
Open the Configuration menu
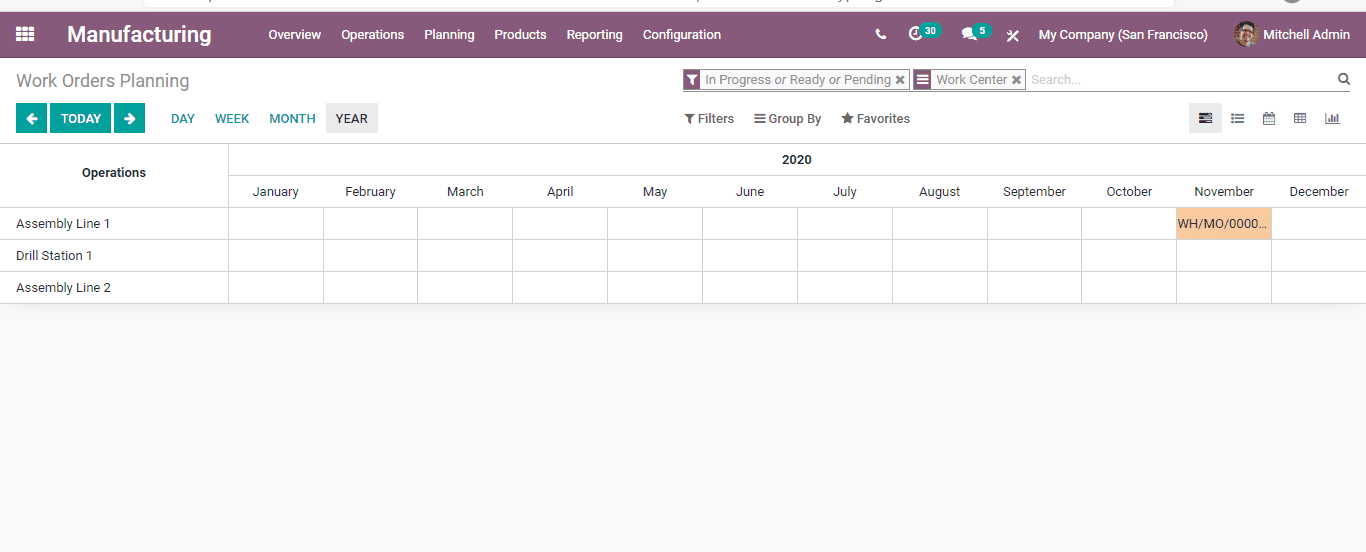(681, 34)
